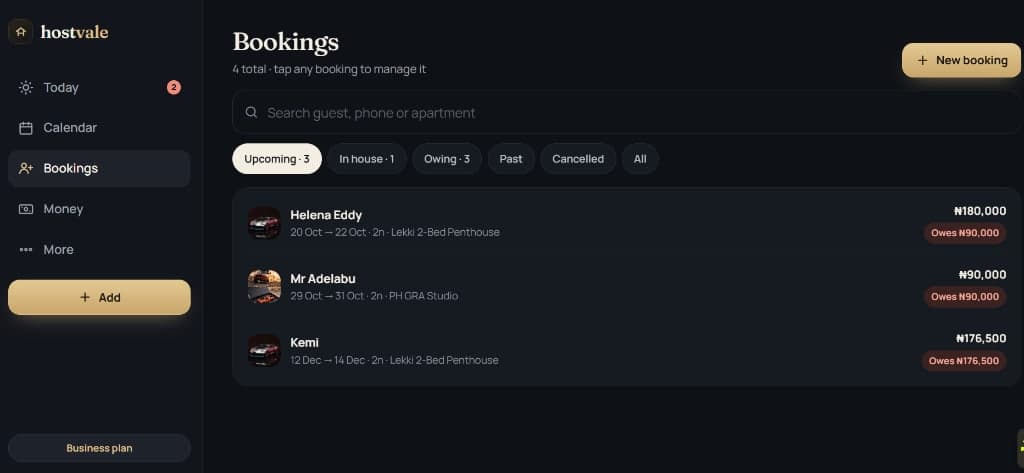Screen dimensions: 1024x473
Task: Filter by Upcoming · 3
Action: click(x=277, y=159)
